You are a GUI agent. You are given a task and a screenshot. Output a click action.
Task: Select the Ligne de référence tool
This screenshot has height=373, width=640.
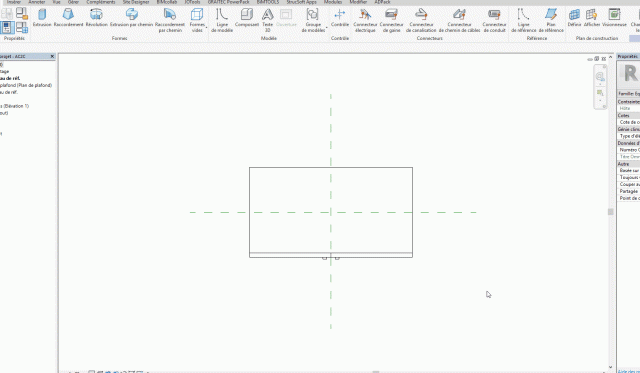click(524, 20)
